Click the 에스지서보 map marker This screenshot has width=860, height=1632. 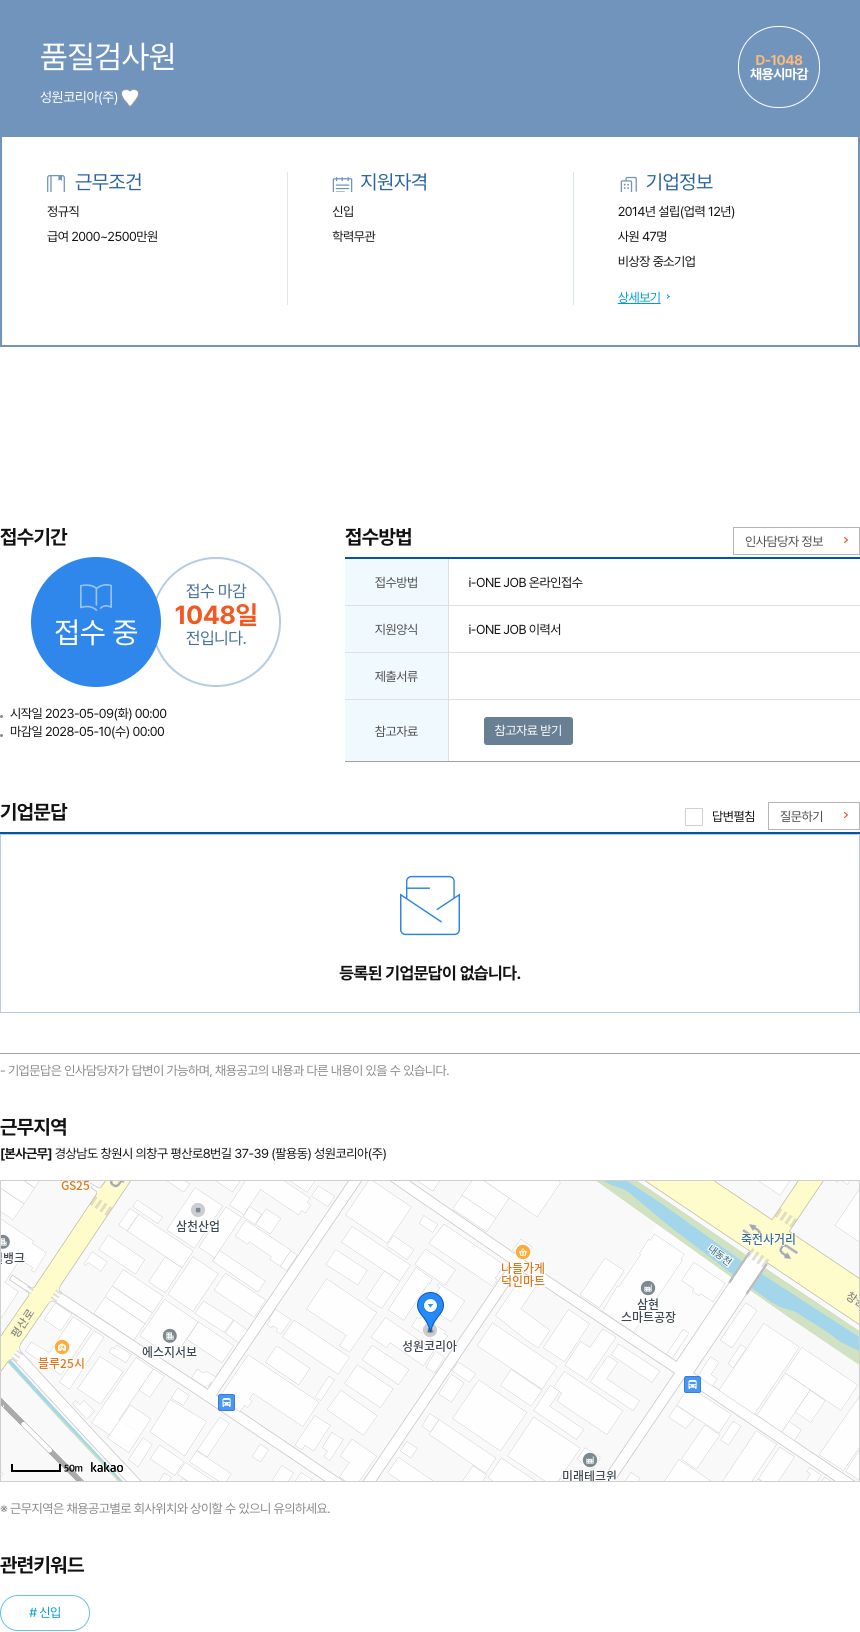(x=170, y=1336)
